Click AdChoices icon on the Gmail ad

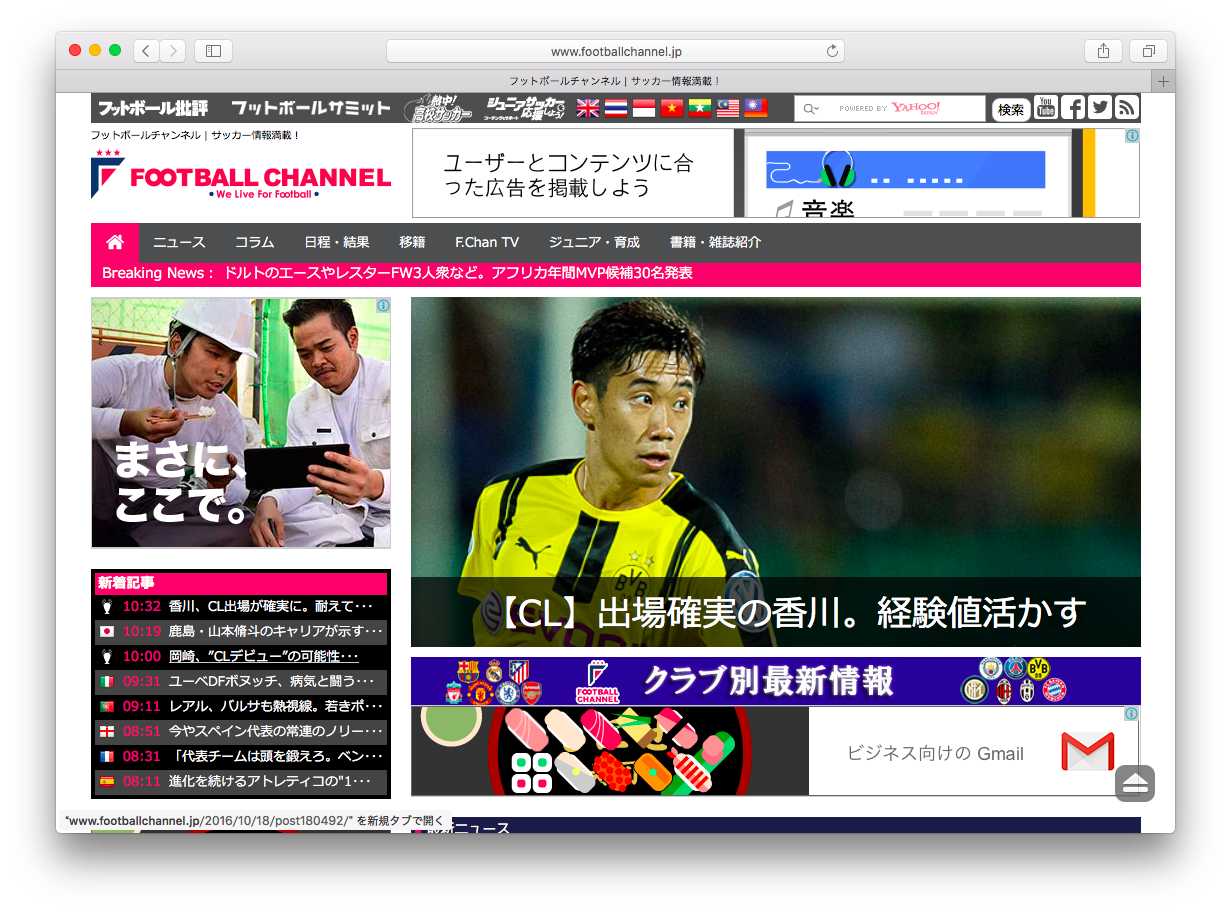pos(1131,714)
